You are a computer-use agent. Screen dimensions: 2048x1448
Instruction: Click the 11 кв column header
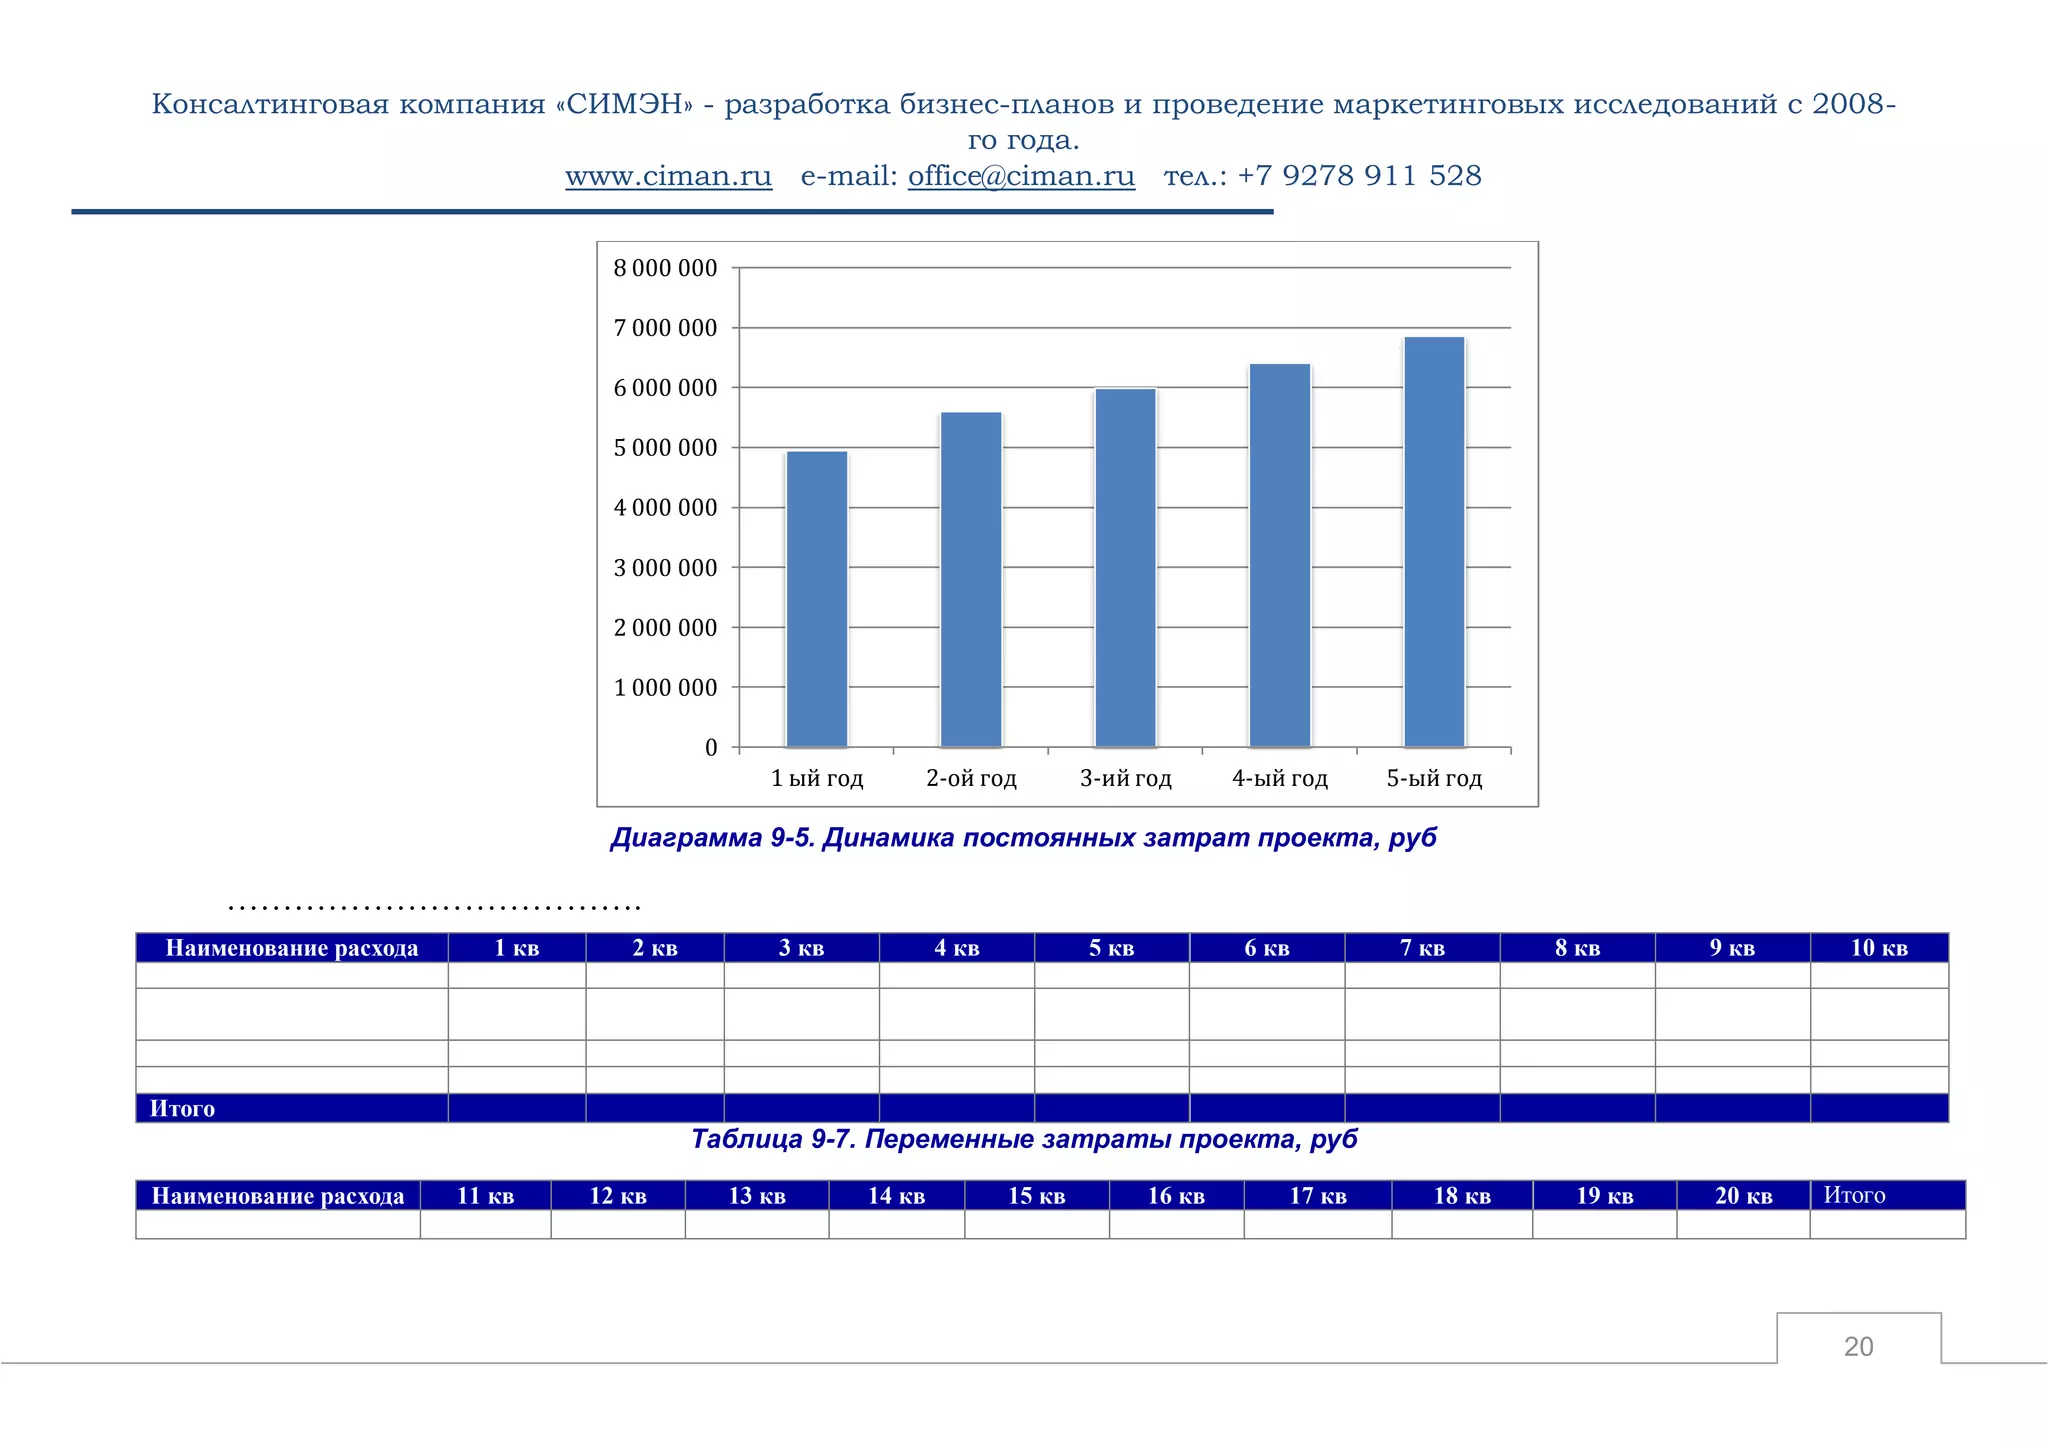coord(485,1196)
